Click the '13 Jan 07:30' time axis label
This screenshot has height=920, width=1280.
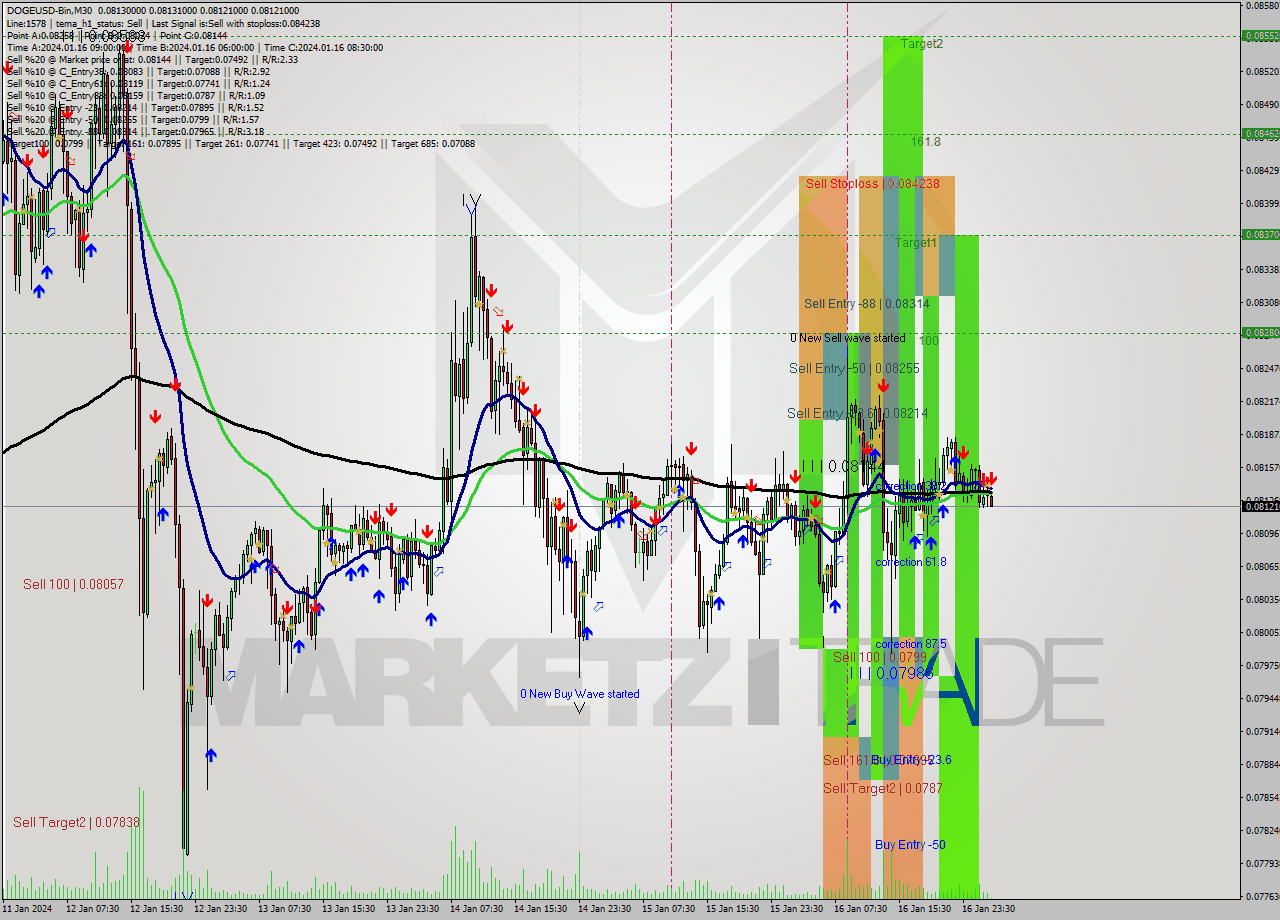(x=284, y=909)
